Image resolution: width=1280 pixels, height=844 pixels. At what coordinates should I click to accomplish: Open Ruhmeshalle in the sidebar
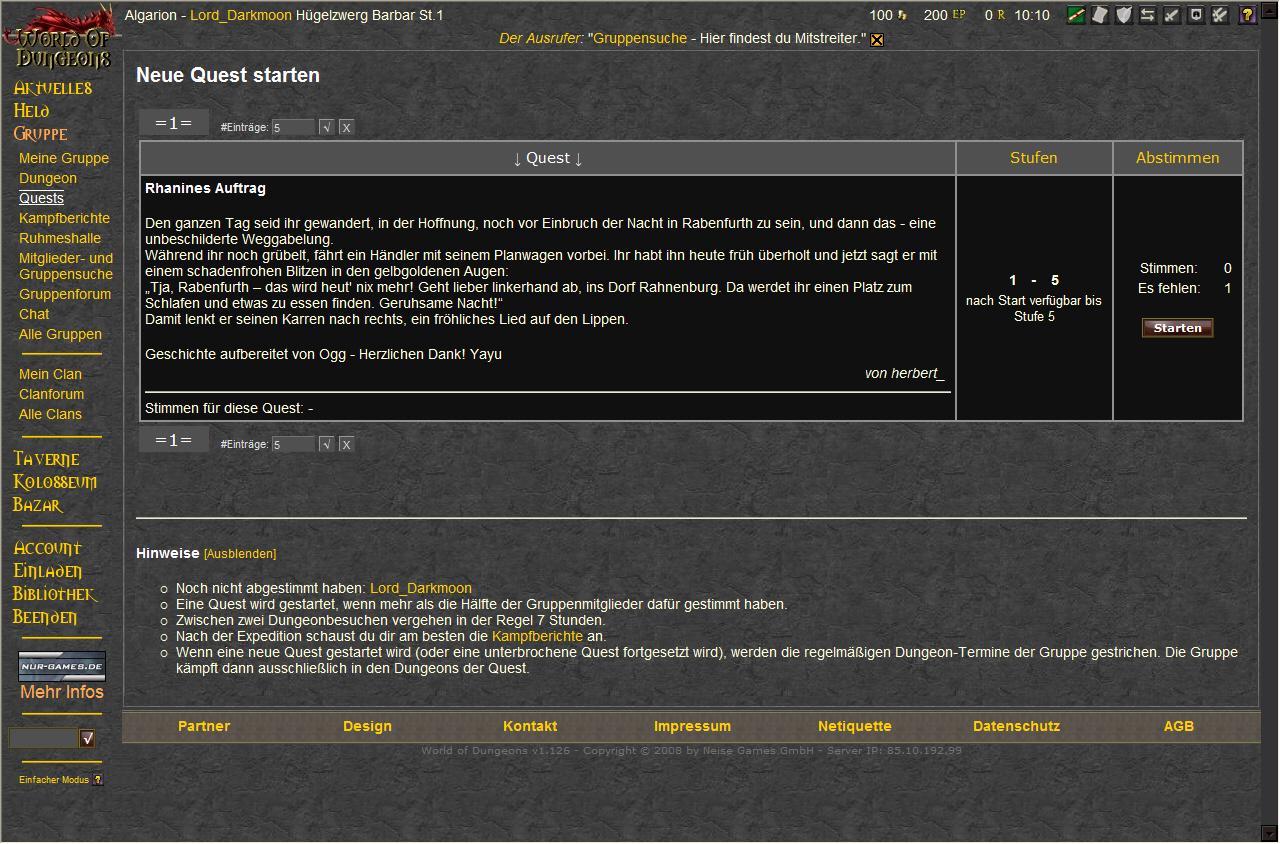coord(60,238)
